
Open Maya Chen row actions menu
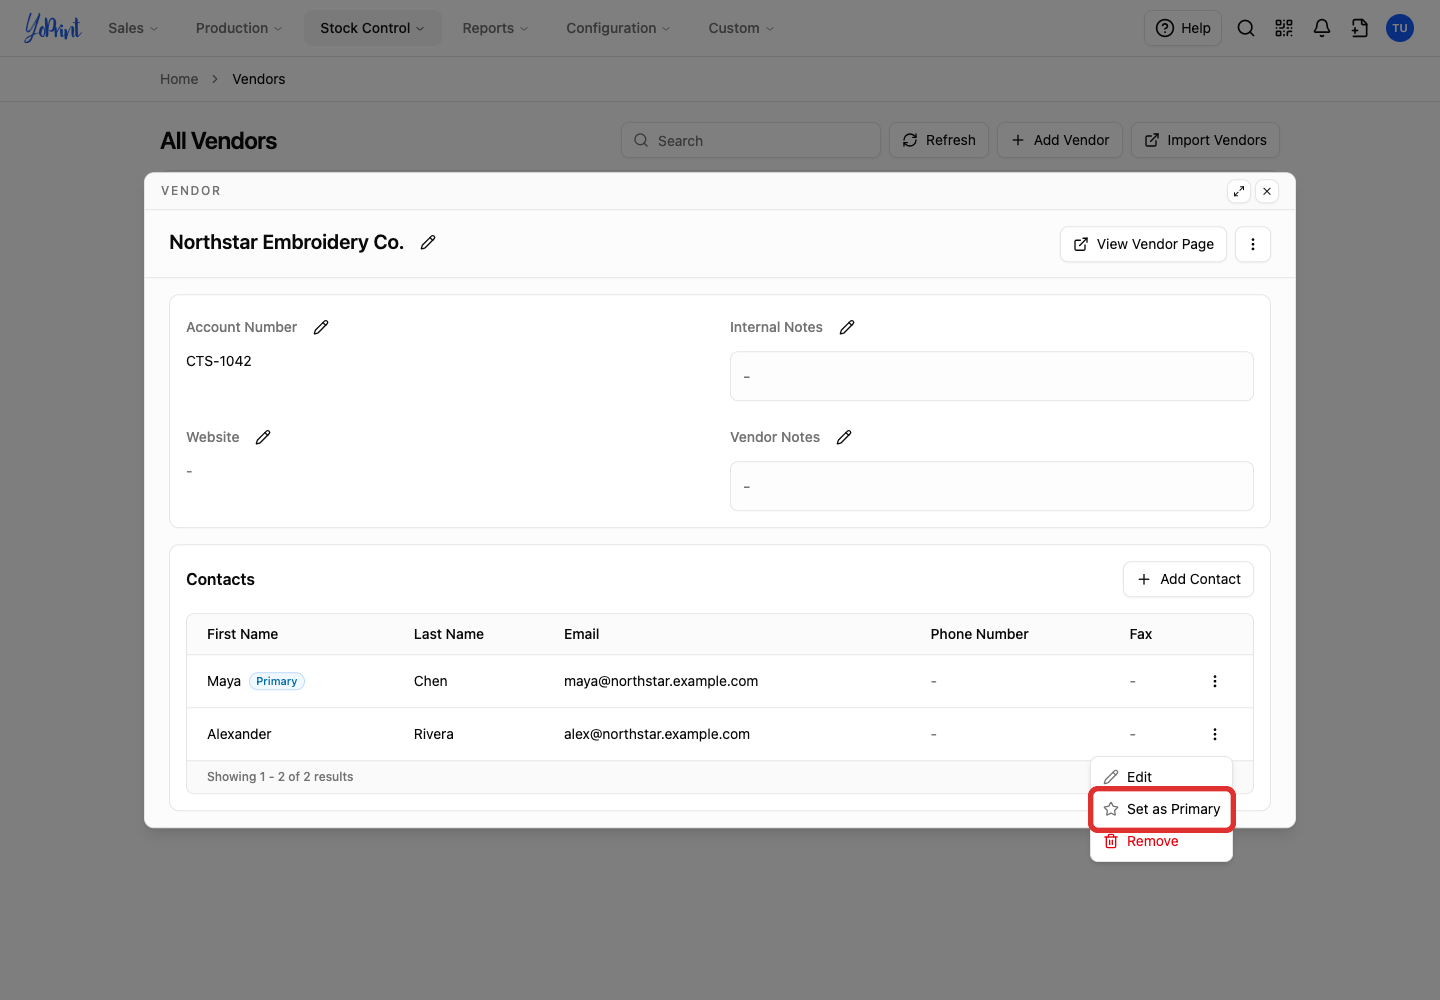pos(1215,681)
